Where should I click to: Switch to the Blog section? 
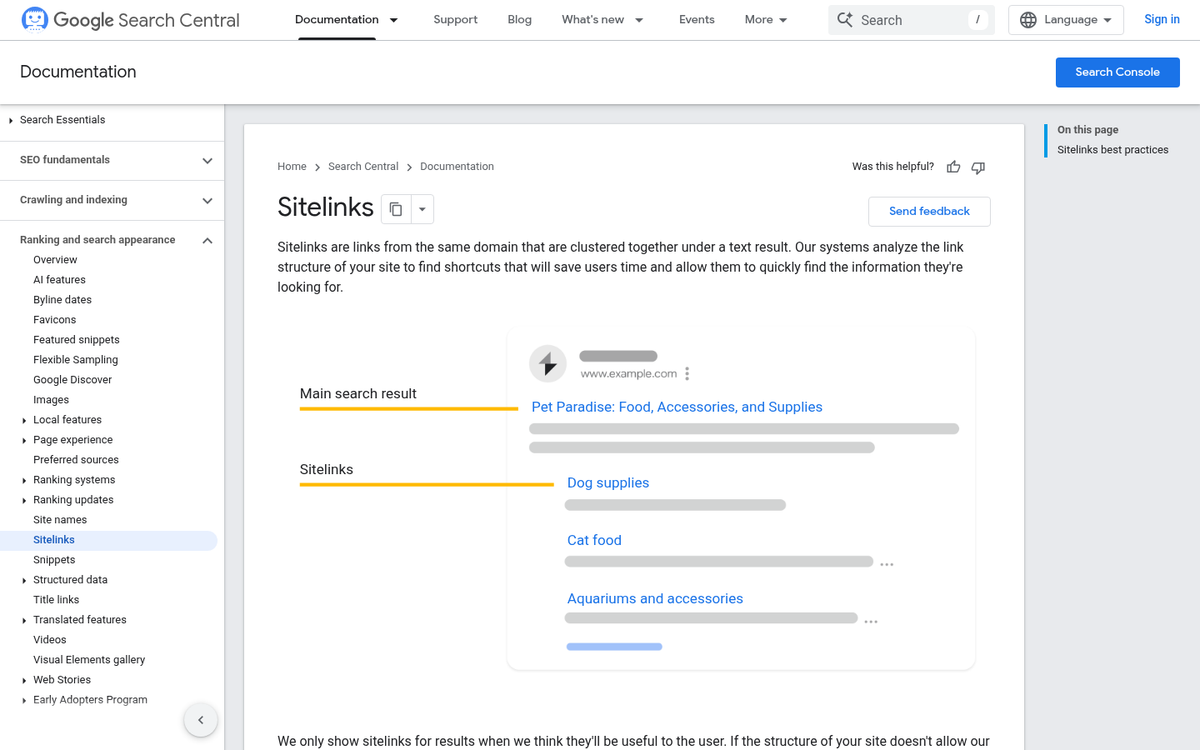[519, 19]
